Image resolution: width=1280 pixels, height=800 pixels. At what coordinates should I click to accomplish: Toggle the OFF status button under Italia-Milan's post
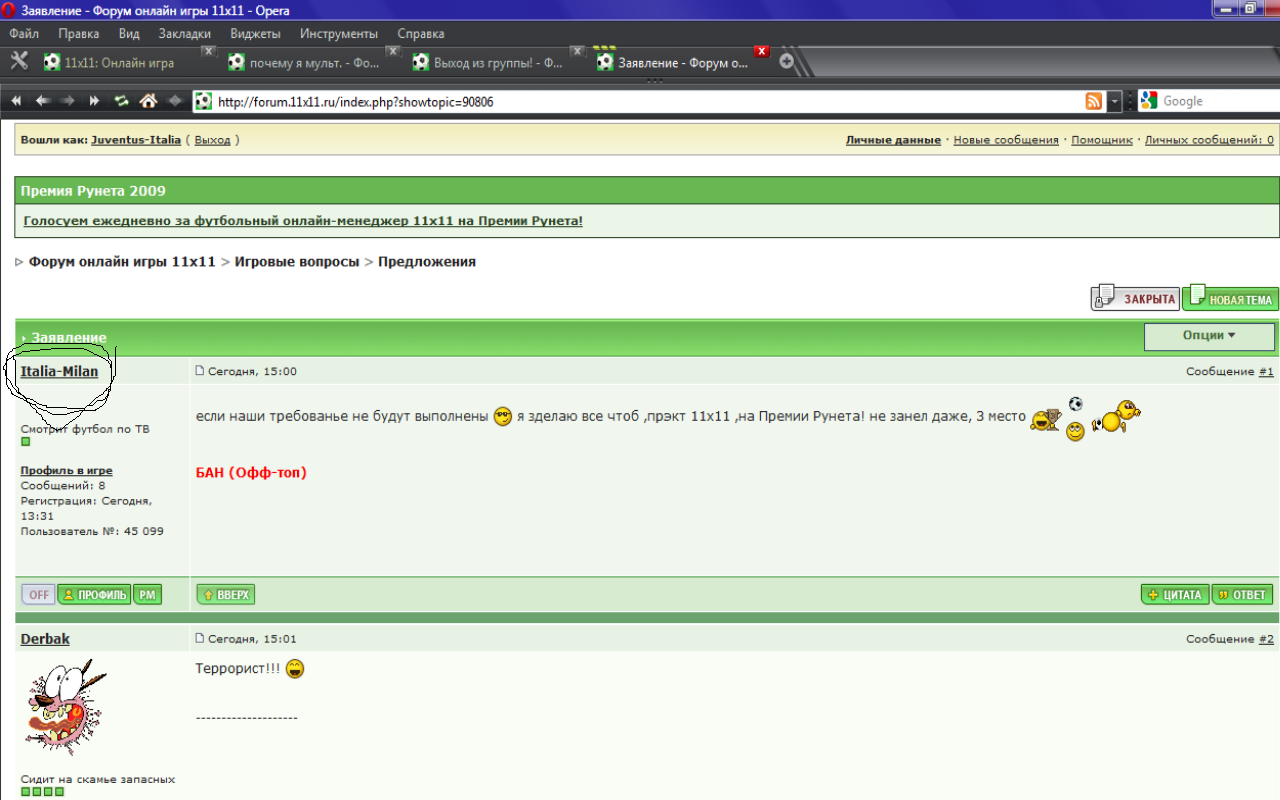38,595
